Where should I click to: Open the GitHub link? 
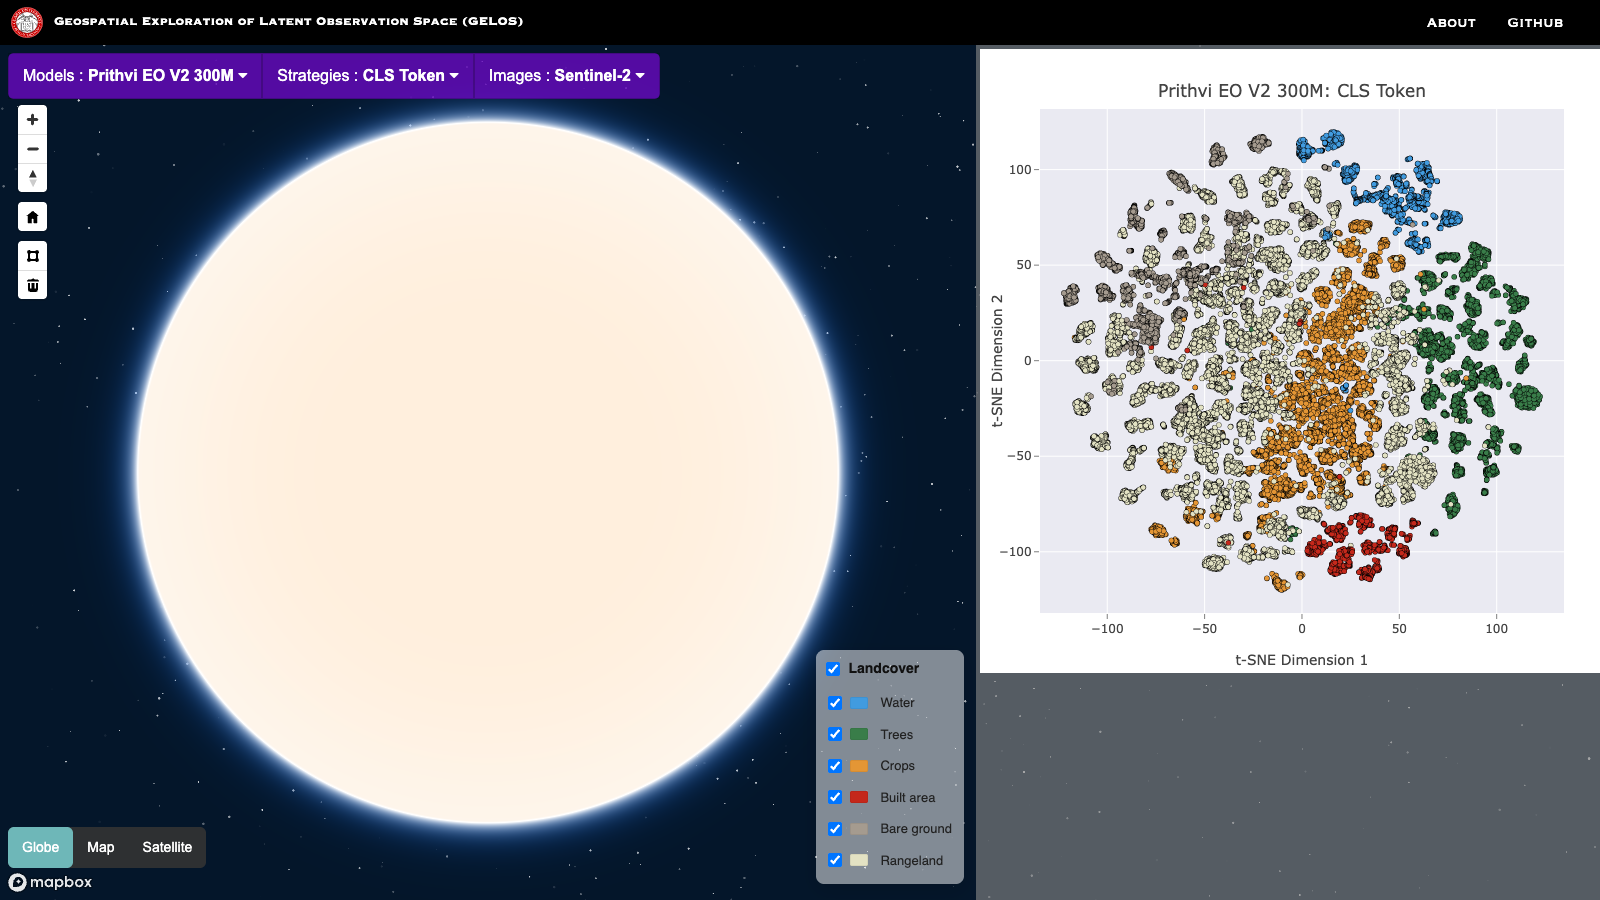coord(1535,22)
